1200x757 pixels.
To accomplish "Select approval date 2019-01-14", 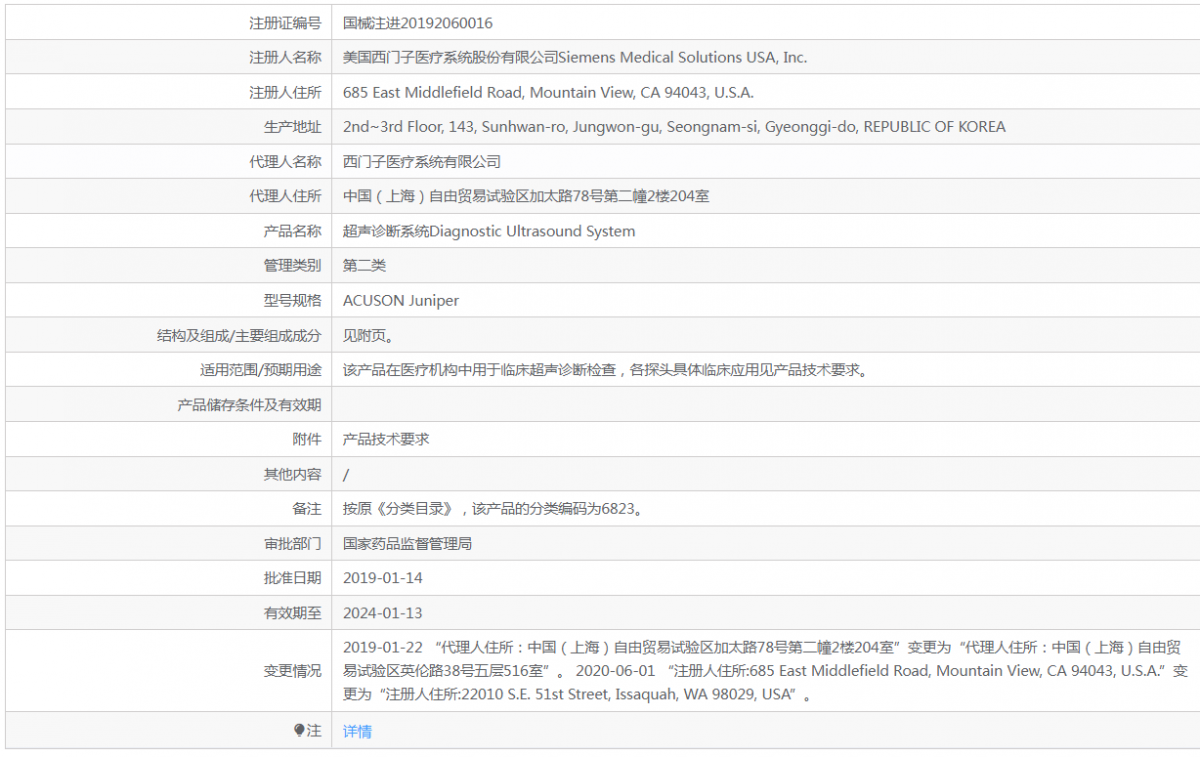I will [383, 578].
